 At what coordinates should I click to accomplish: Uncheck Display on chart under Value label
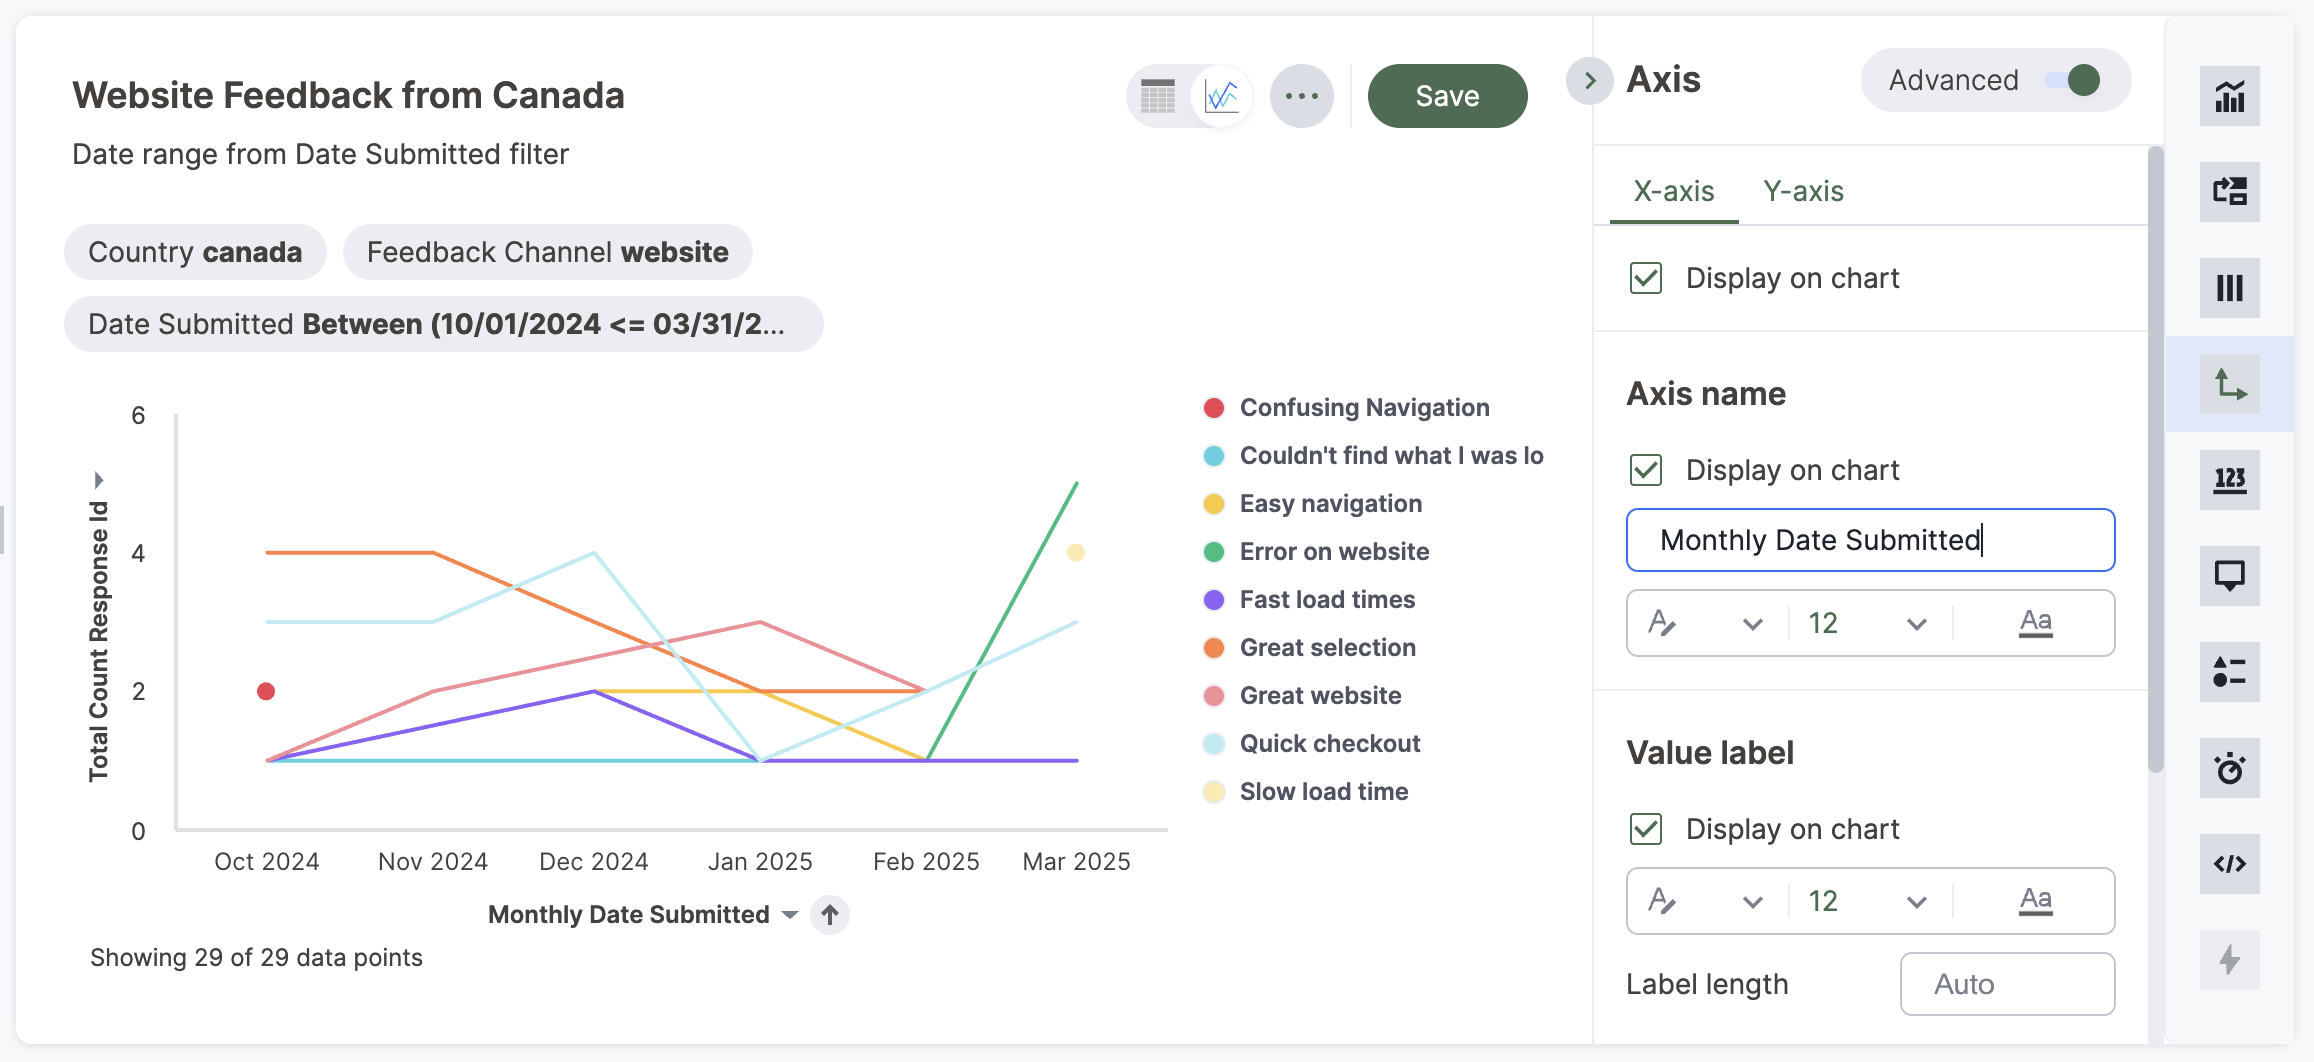click(1646, 829)
